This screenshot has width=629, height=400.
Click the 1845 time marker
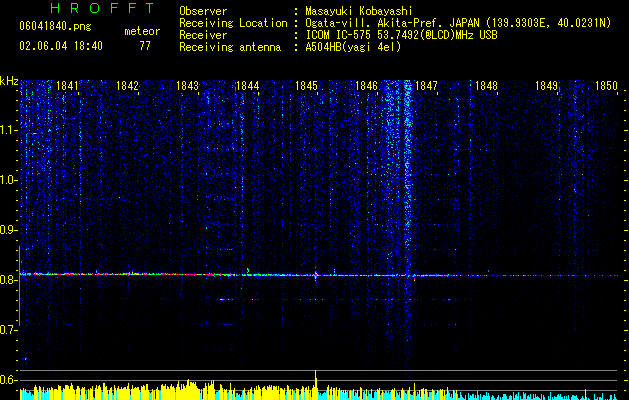click(306, 86)
